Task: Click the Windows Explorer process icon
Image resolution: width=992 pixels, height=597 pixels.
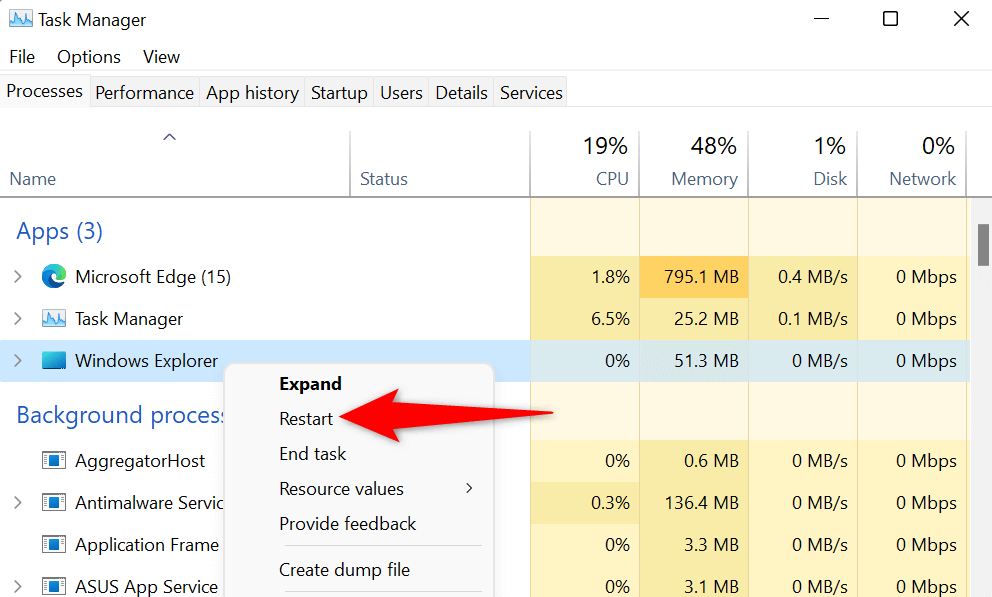Action: click(54, 361)
